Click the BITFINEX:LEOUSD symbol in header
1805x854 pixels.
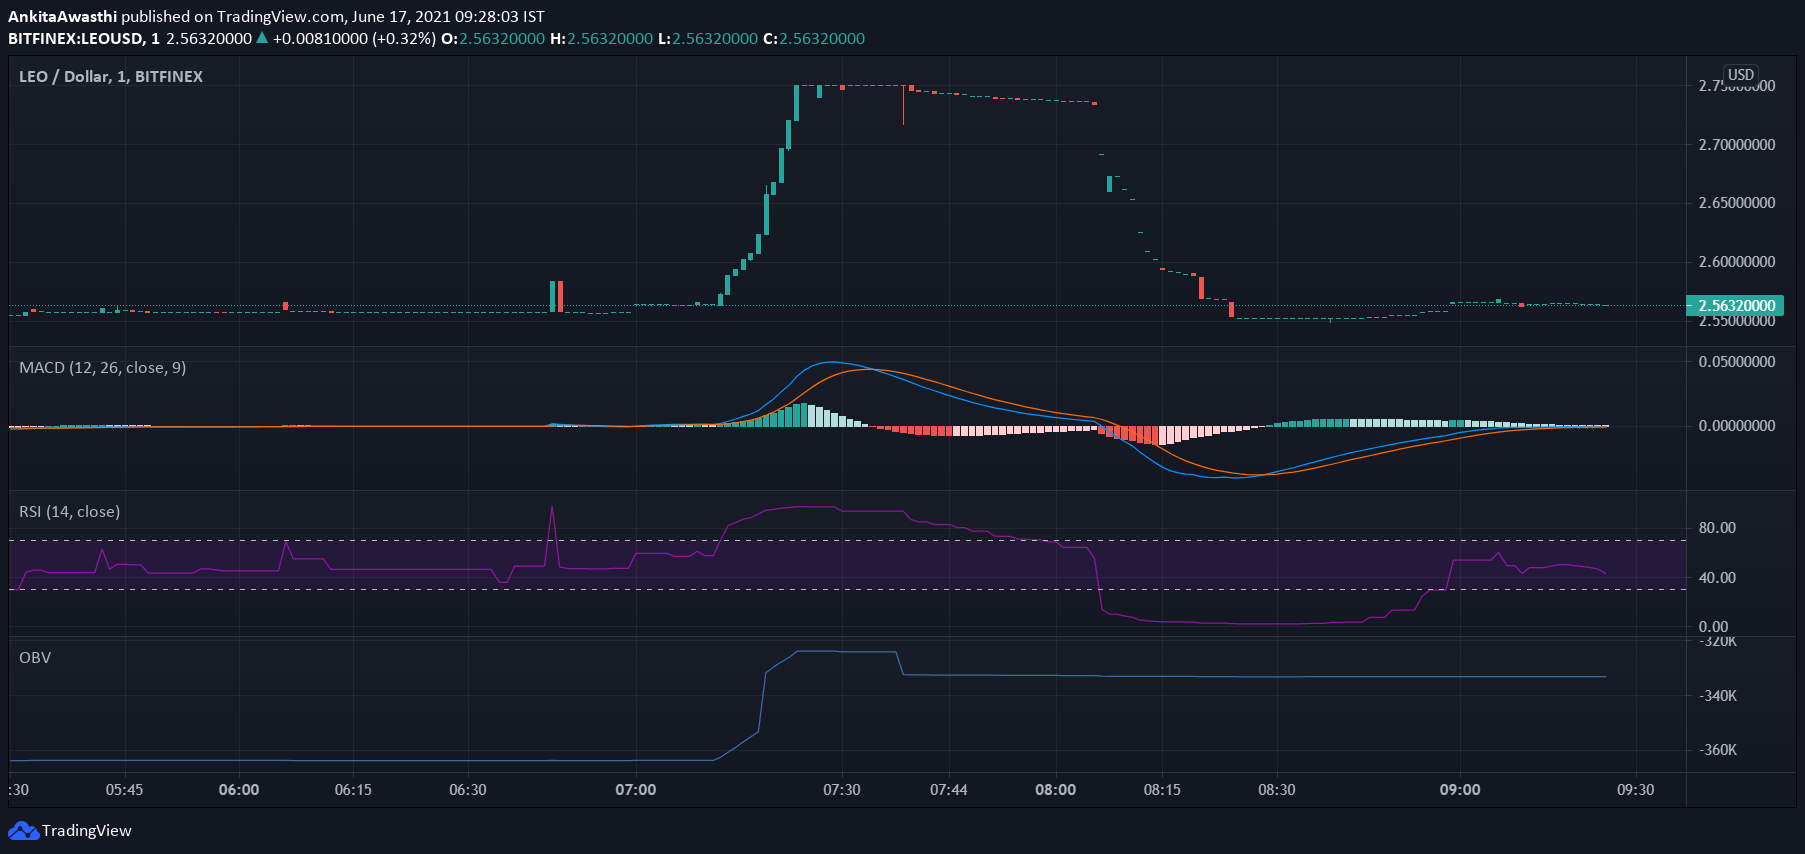point(75,39)
